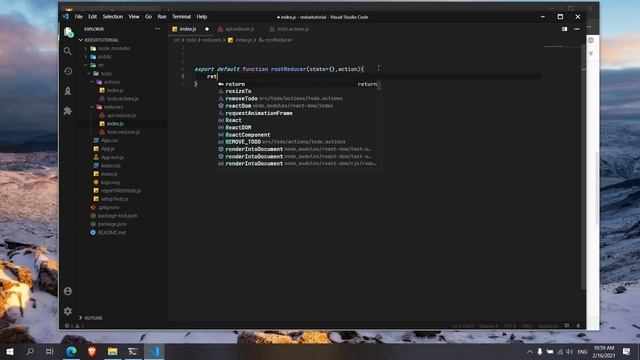The height and width of the screenshot is (360, 640).
Task: Open the View menu
Action: coord(134,17)
